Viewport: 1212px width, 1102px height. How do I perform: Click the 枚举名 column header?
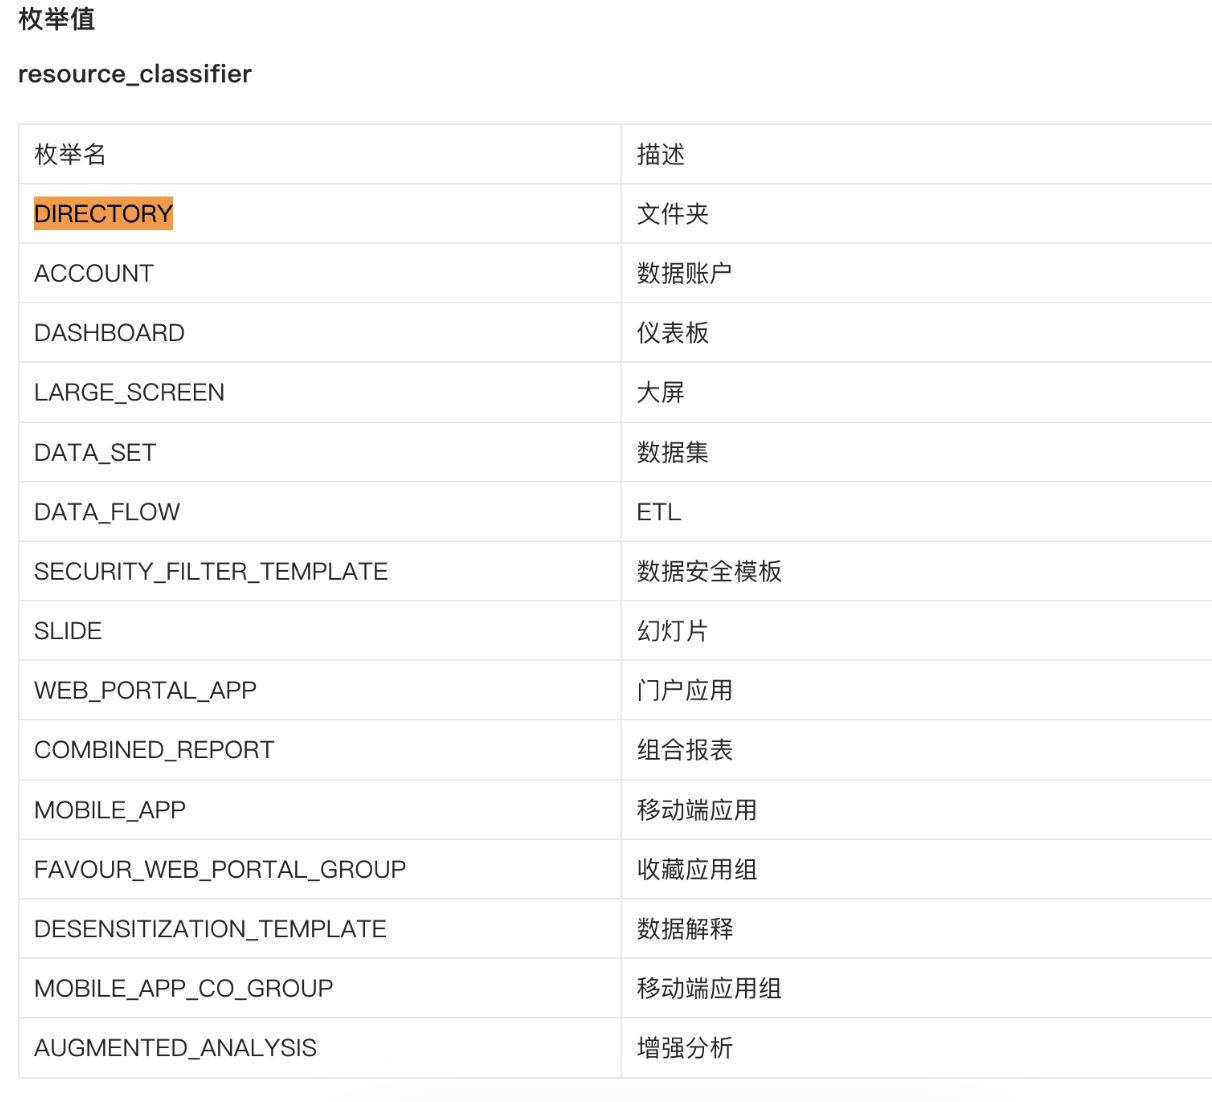pos(70,155)
